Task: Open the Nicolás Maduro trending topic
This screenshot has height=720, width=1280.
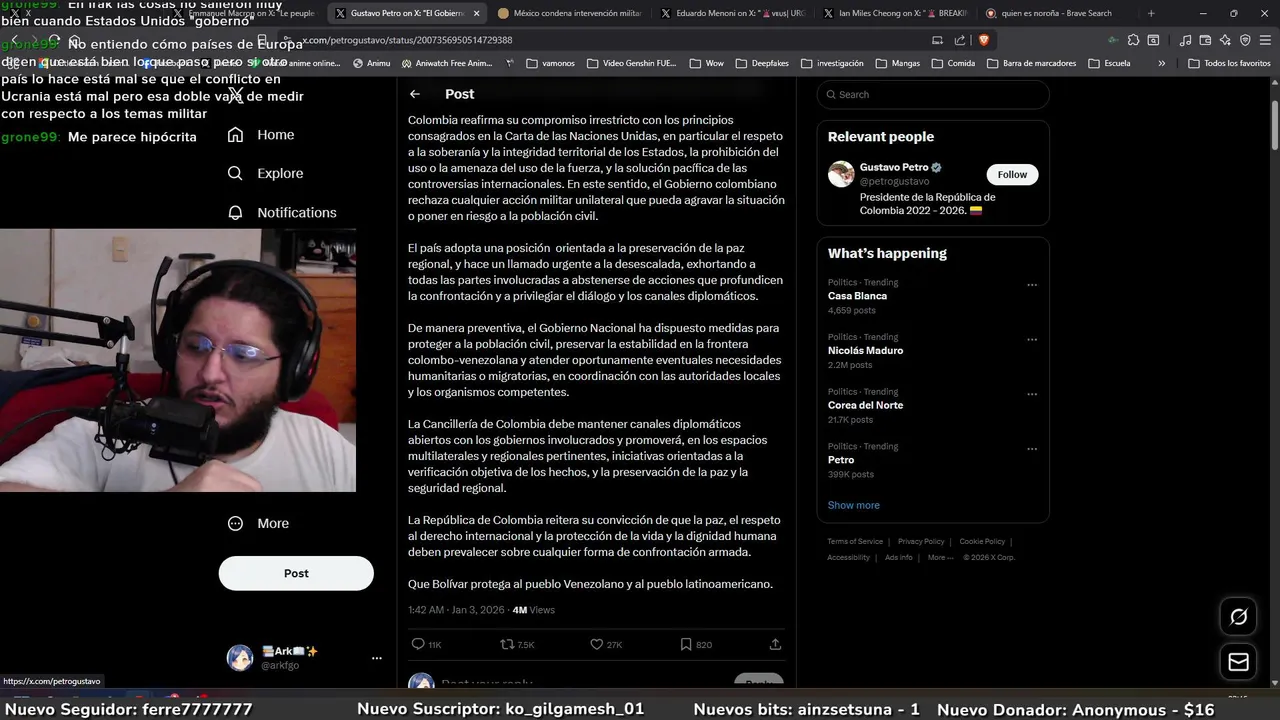Action: click(x=865, y=351)
